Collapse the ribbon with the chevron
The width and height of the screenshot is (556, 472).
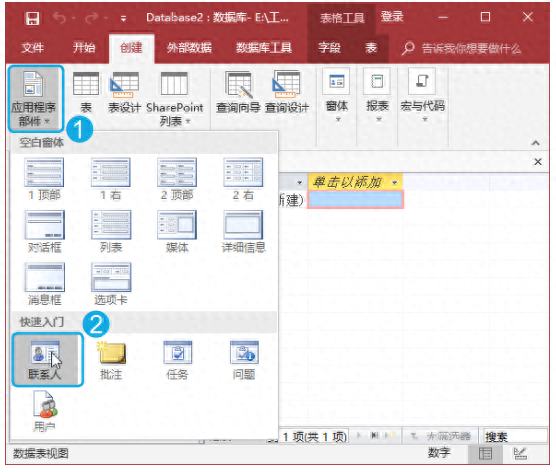[536, 143]
